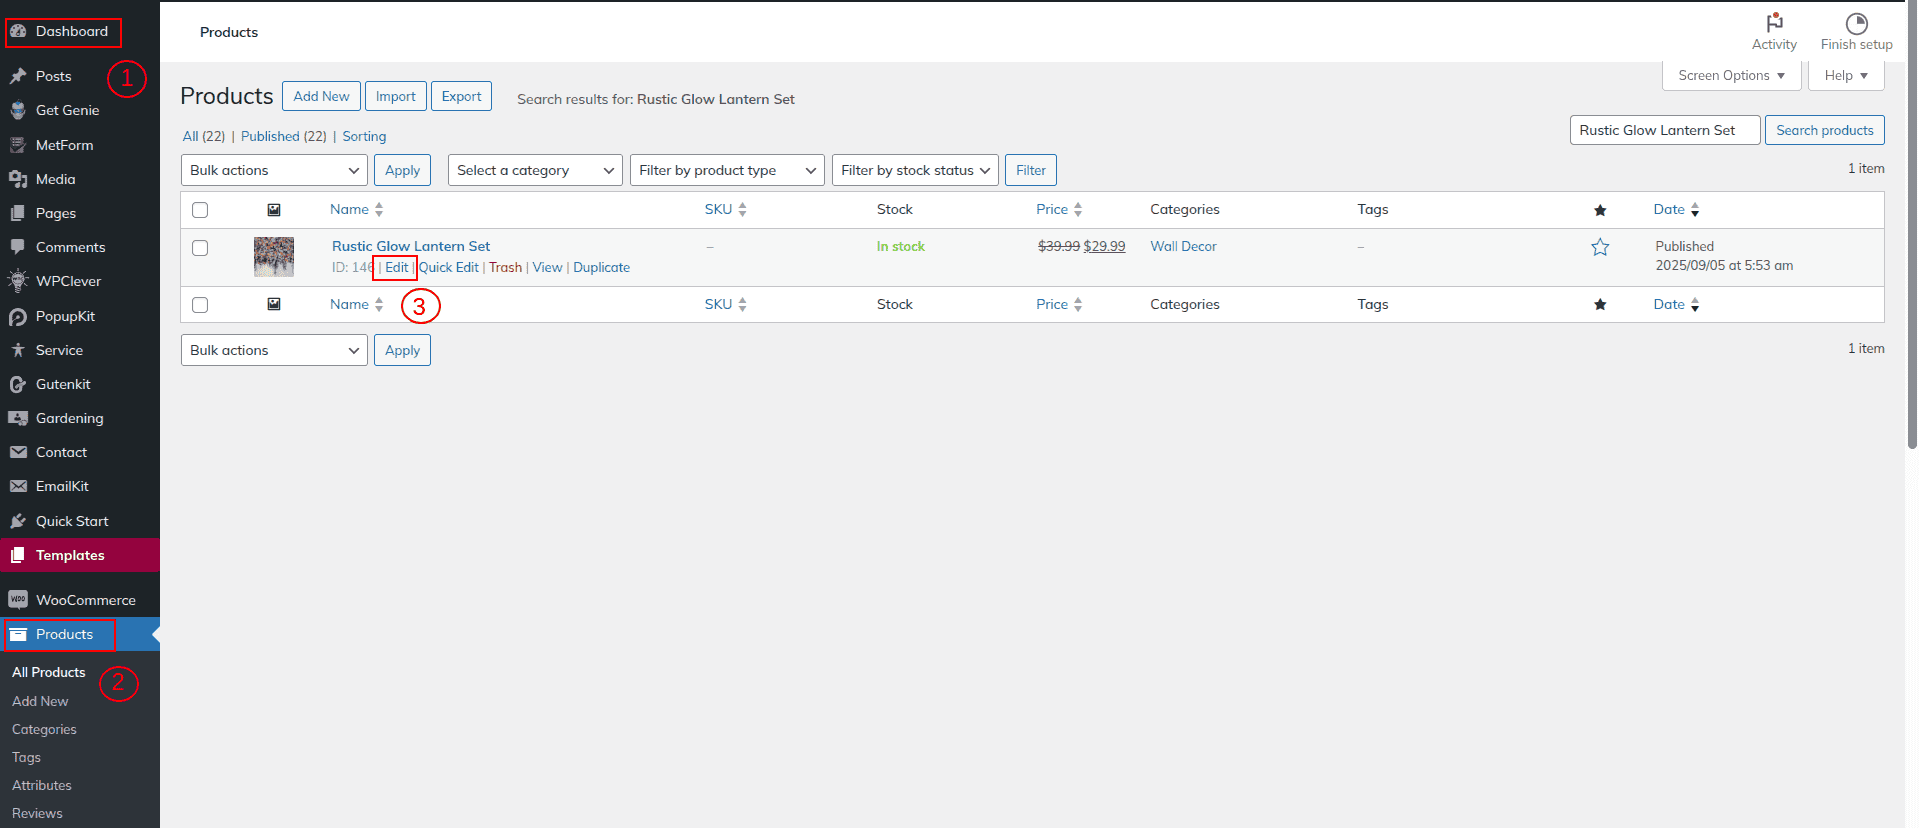Click the Filter button
Screen dimensions: 1919x828
coord(1031,170)
